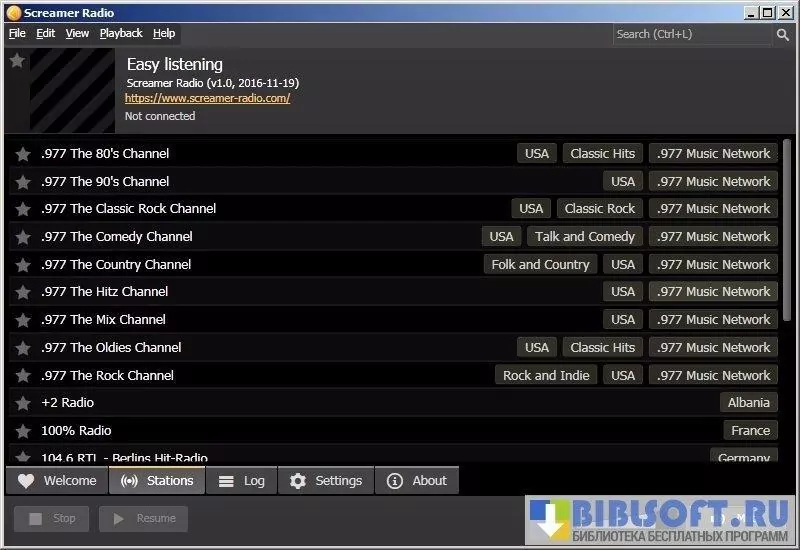Screen dimensions: 800x550
Task: Select .977 The Hitz Channel station
Action: point(105,292)
